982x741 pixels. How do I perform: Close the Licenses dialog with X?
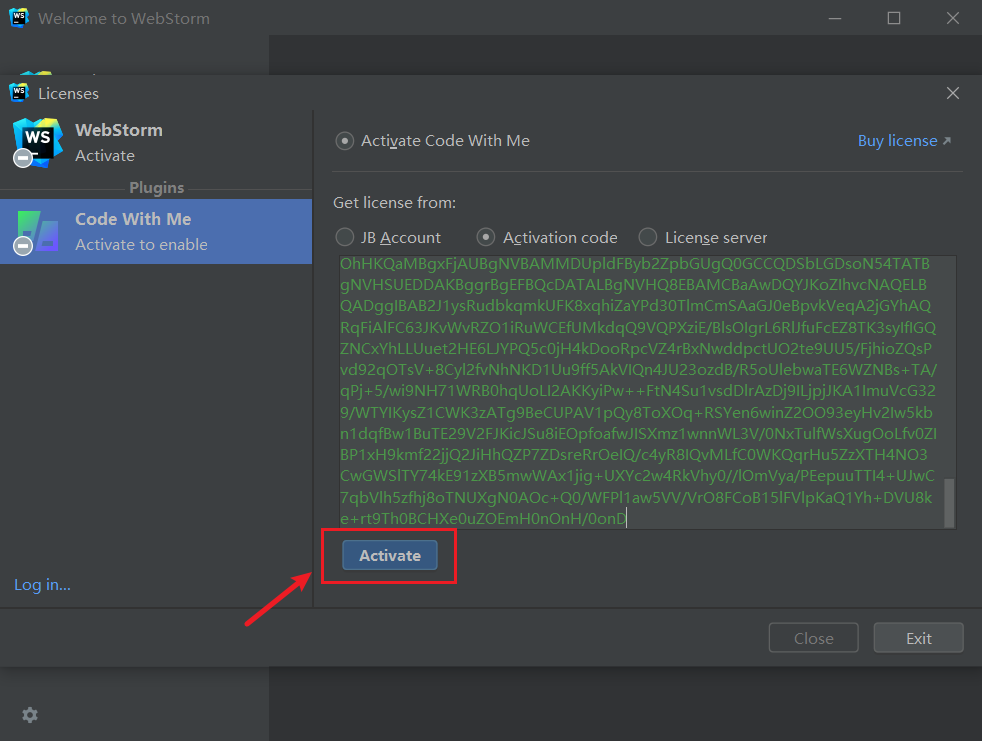point(953,93)
